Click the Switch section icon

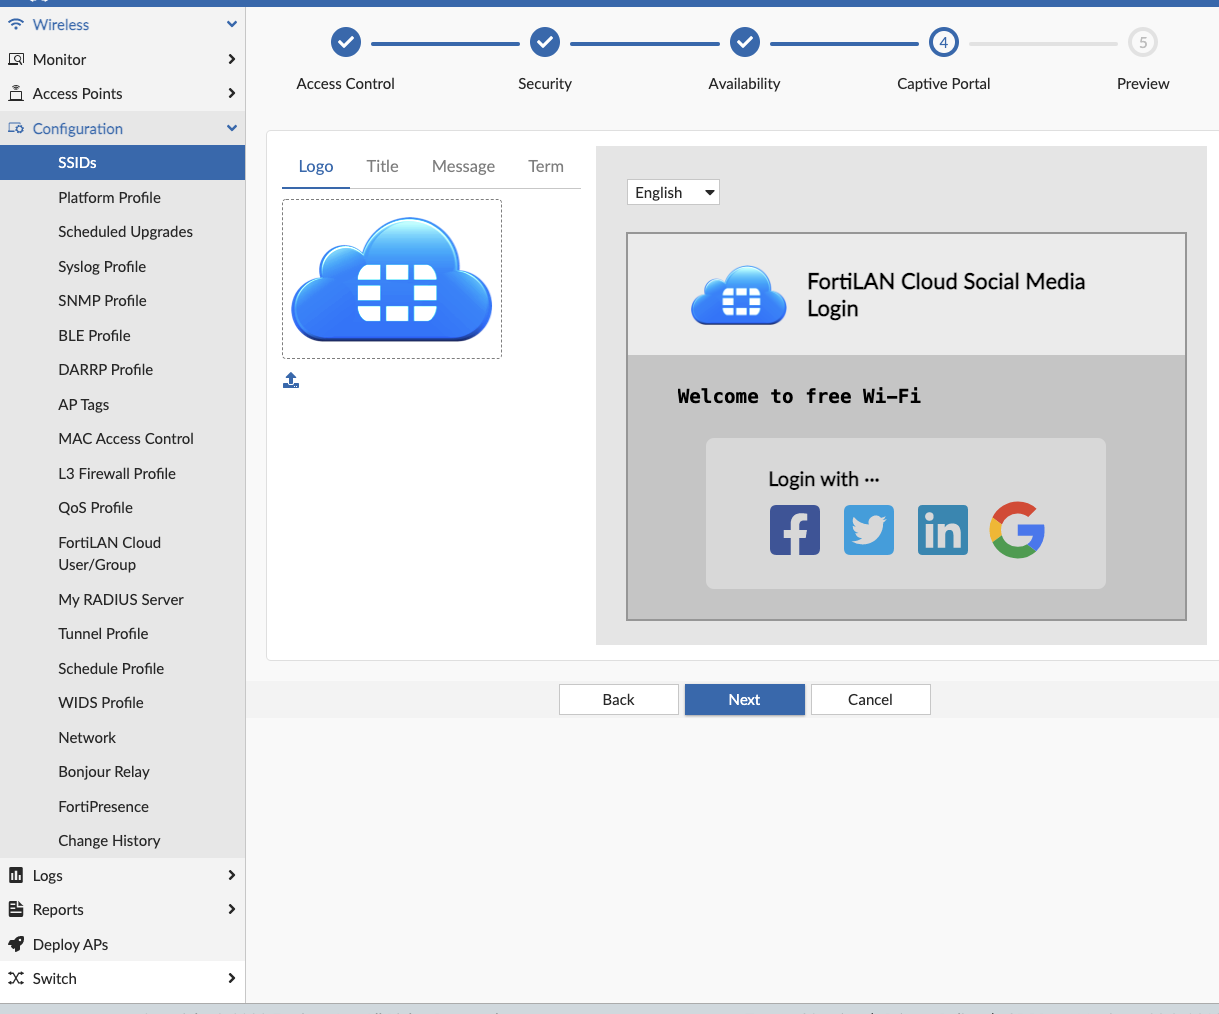pyautogui.click(x=14, y=978)
